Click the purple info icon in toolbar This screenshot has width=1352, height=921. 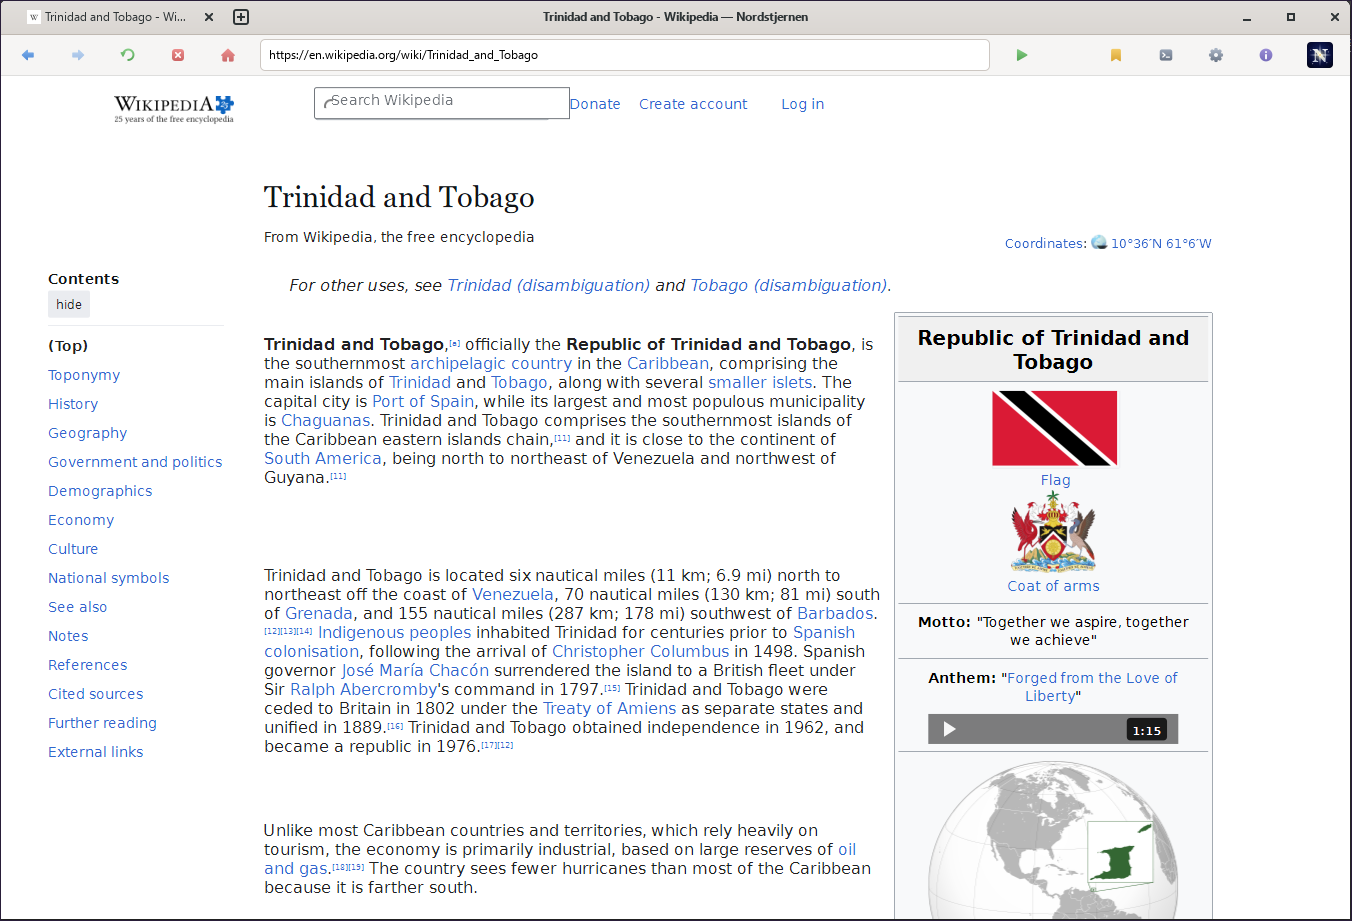(1266, 55)
